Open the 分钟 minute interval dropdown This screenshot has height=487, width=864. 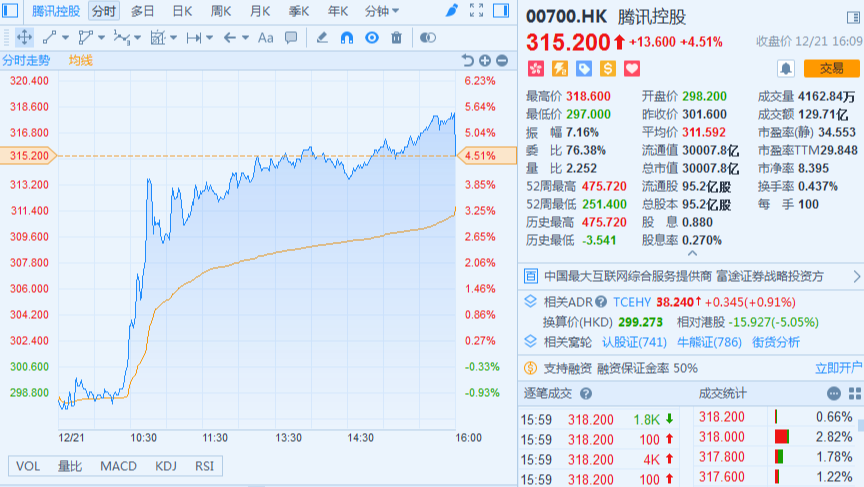[381, 11]
